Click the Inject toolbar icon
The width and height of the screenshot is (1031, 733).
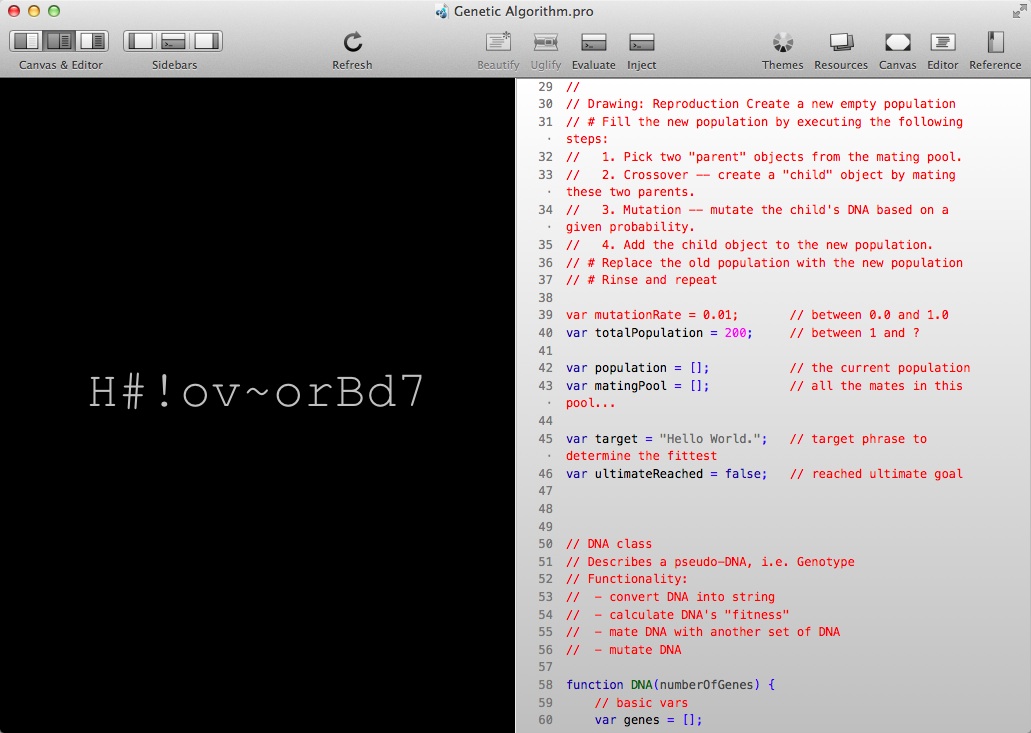click(641, 42)
